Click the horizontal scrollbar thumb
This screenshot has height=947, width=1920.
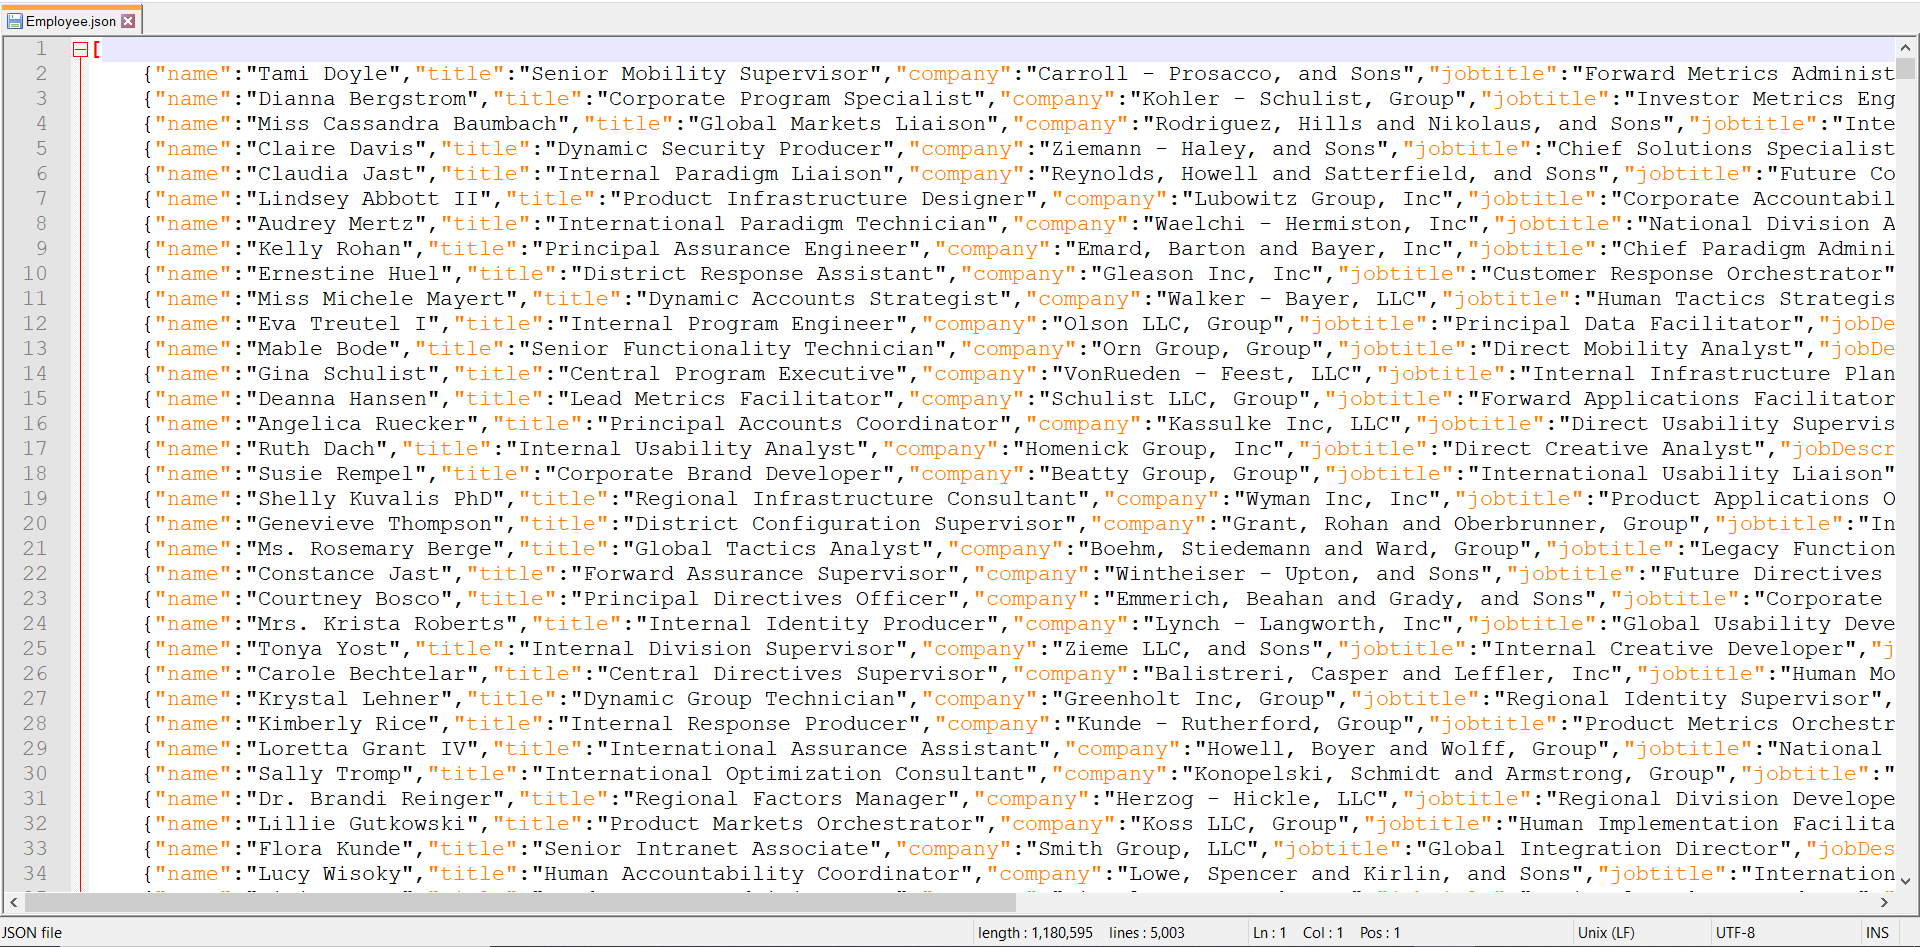click(519, 902)
